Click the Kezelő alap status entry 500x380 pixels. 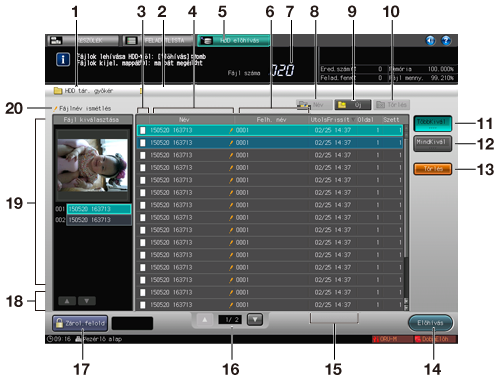99,339
